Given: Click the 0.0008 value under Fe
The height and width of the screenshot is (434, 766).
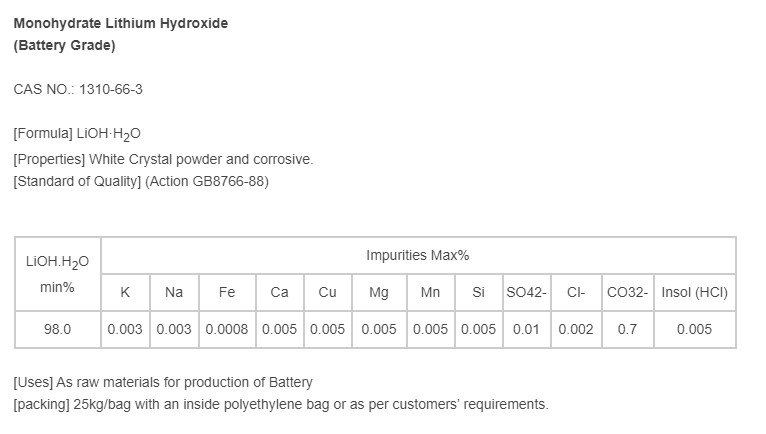Looking at the screenshot, I should coord(227,329).
